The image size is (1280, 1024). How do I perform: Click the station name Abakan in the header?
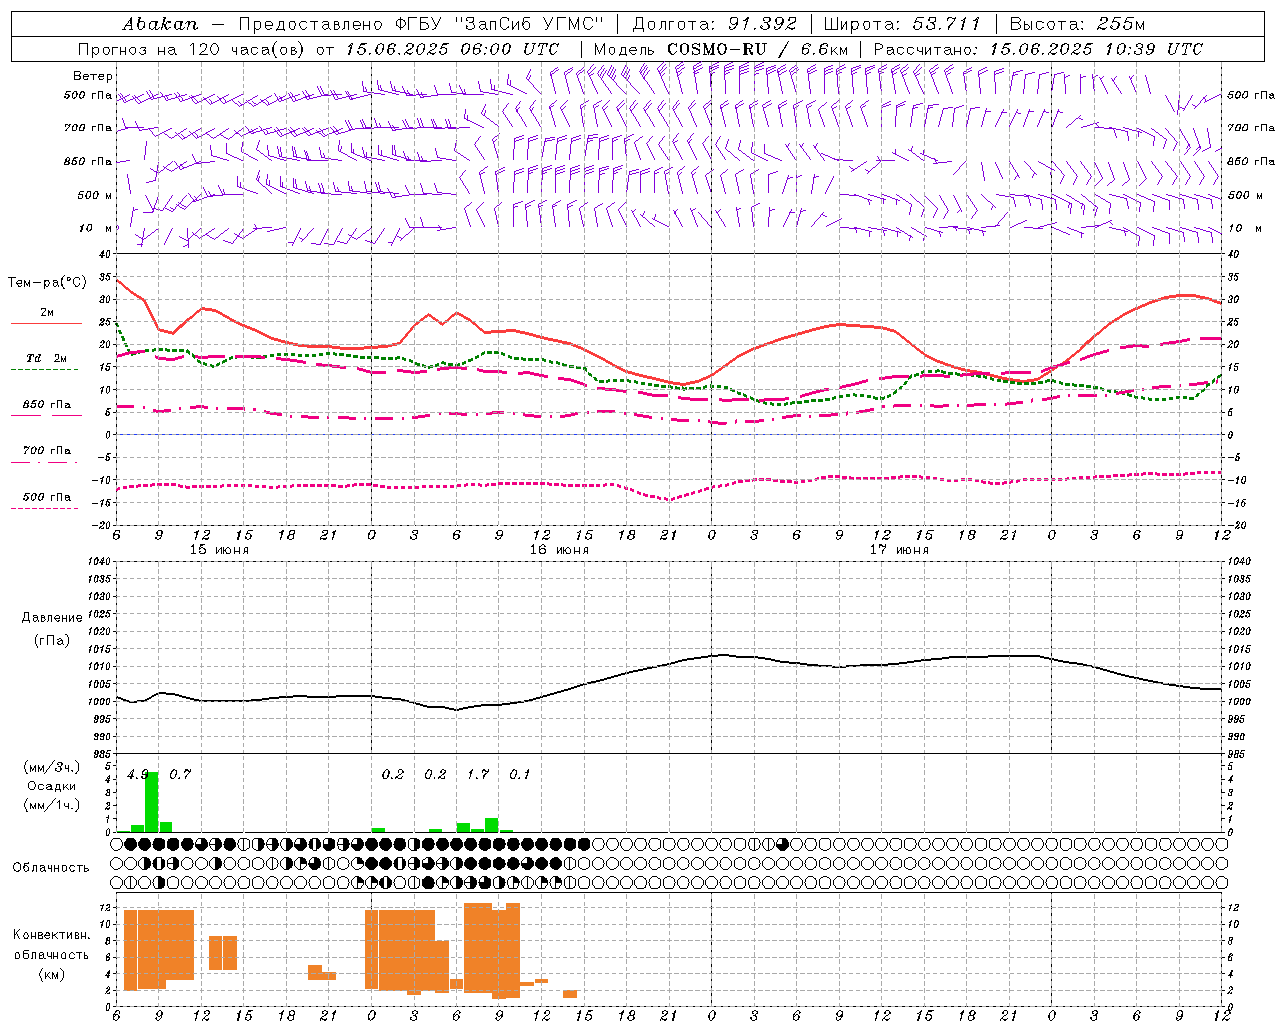(x=160, y=24)
